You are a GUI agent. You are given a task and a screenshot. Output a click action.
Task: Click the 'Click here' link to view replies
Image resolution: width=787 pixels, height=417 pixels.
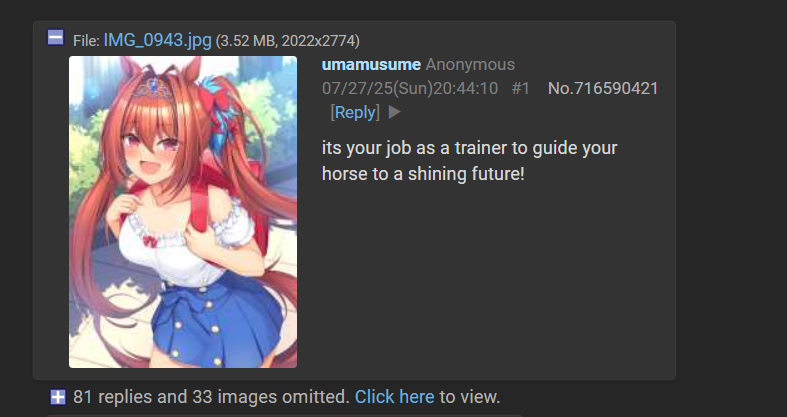[395, 397]
